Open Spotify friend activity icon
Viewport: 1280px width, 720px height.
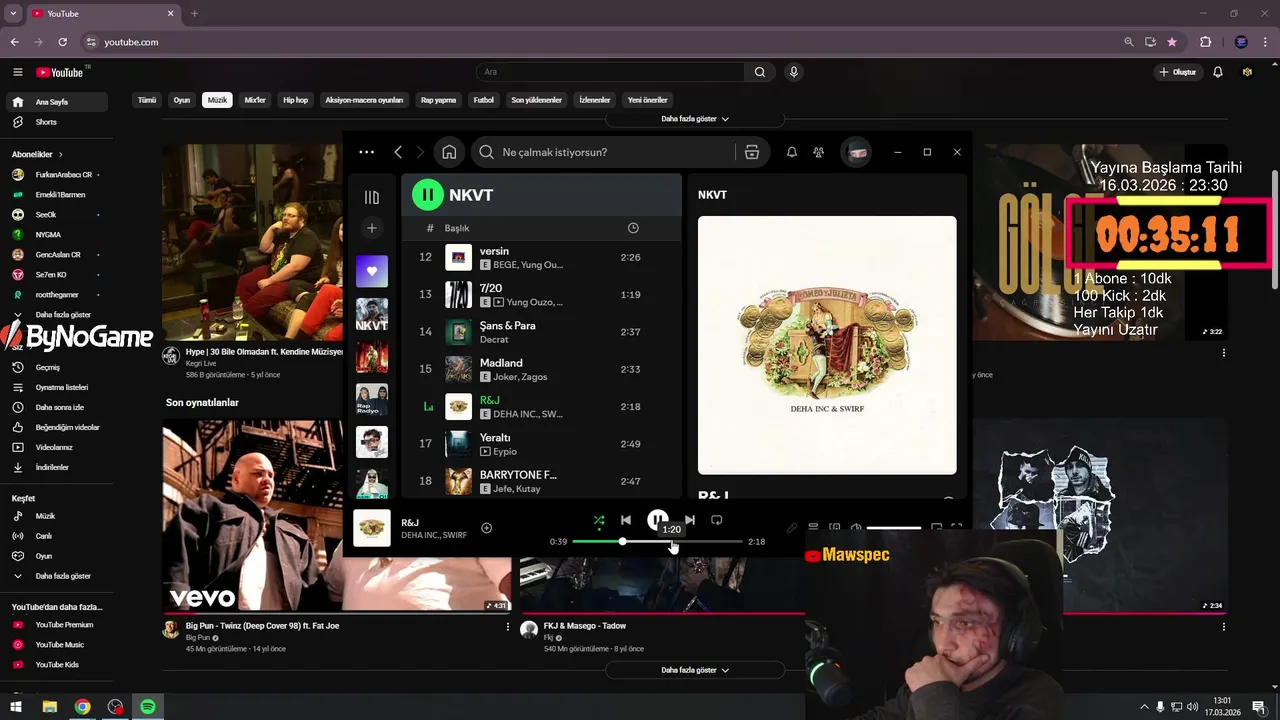819,152
